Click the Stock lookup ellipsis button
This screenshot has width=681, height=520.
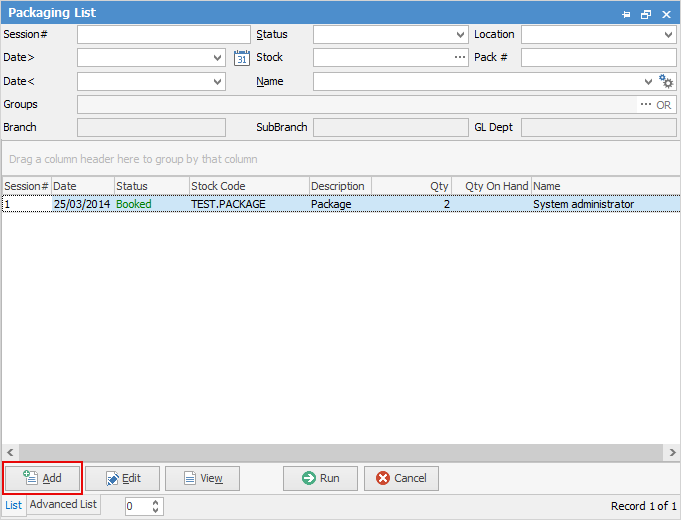click(x=460, y=57)
